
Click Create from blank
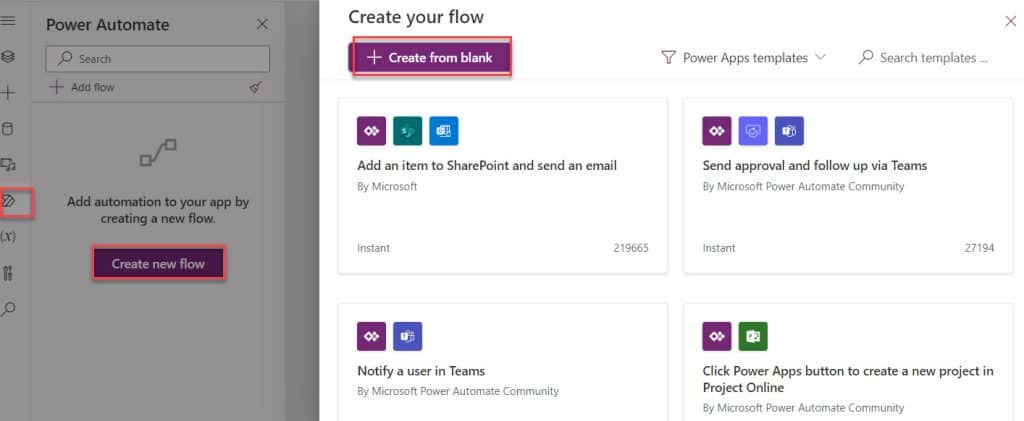[430, 57]
